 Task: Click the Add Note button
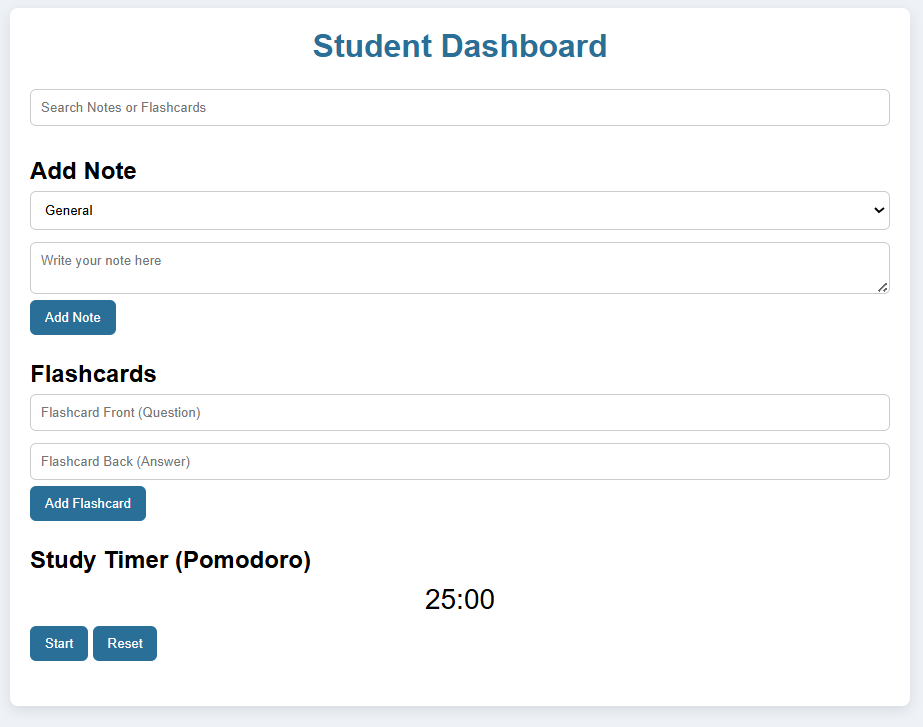73,317
